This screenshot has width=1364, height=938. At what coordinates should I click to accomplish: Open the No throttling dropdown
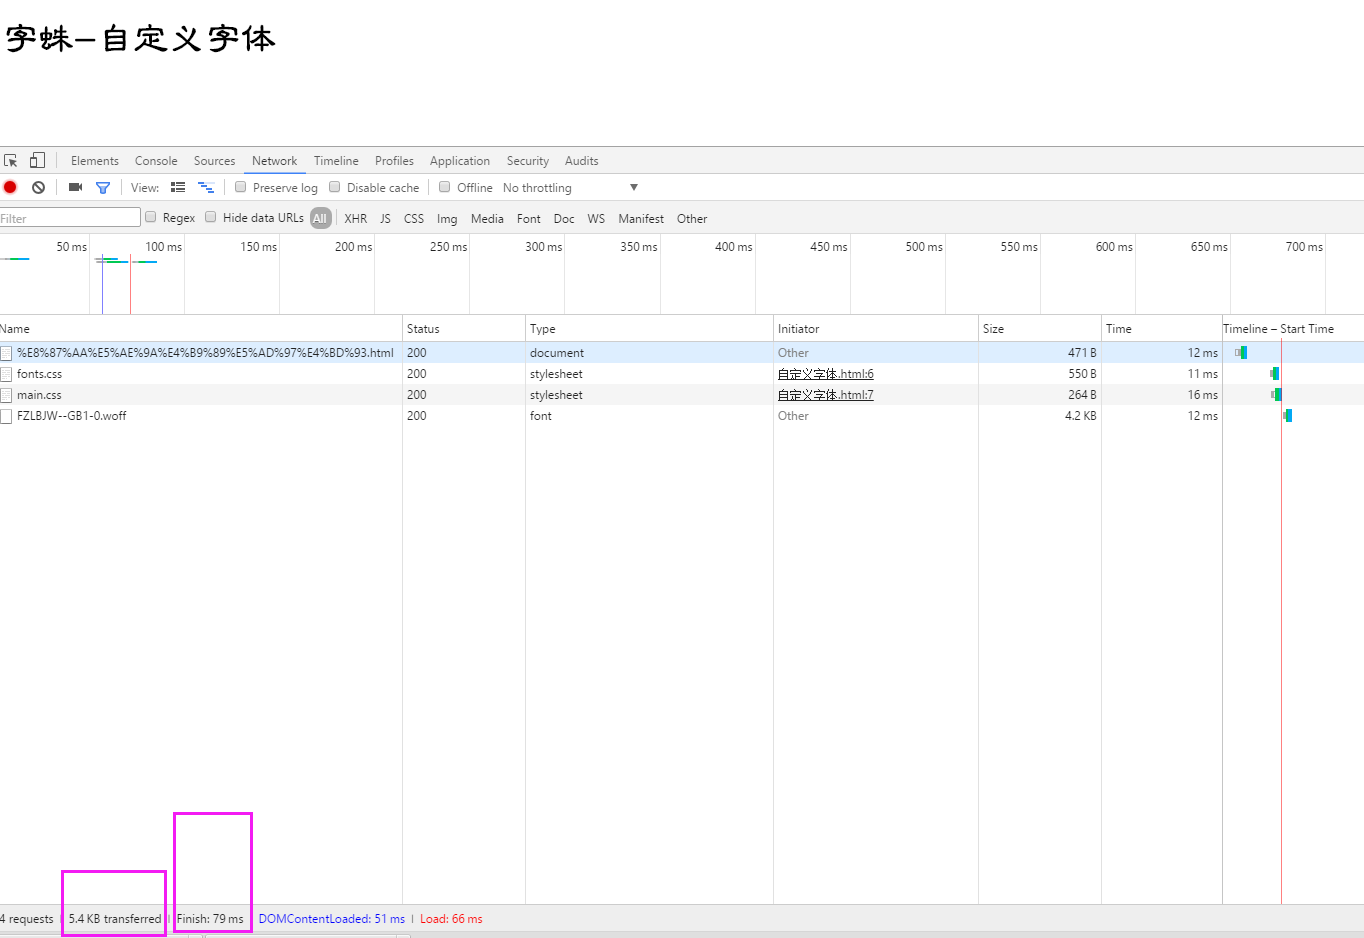coord(571,188)
